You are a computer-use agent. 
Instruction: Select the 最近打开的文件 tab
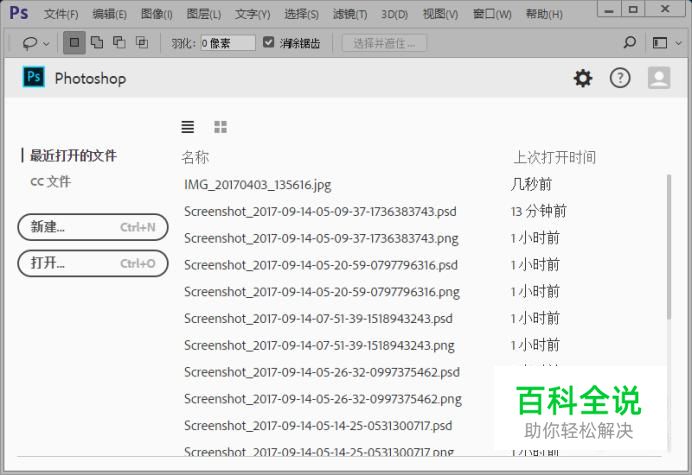coord(73,155)
